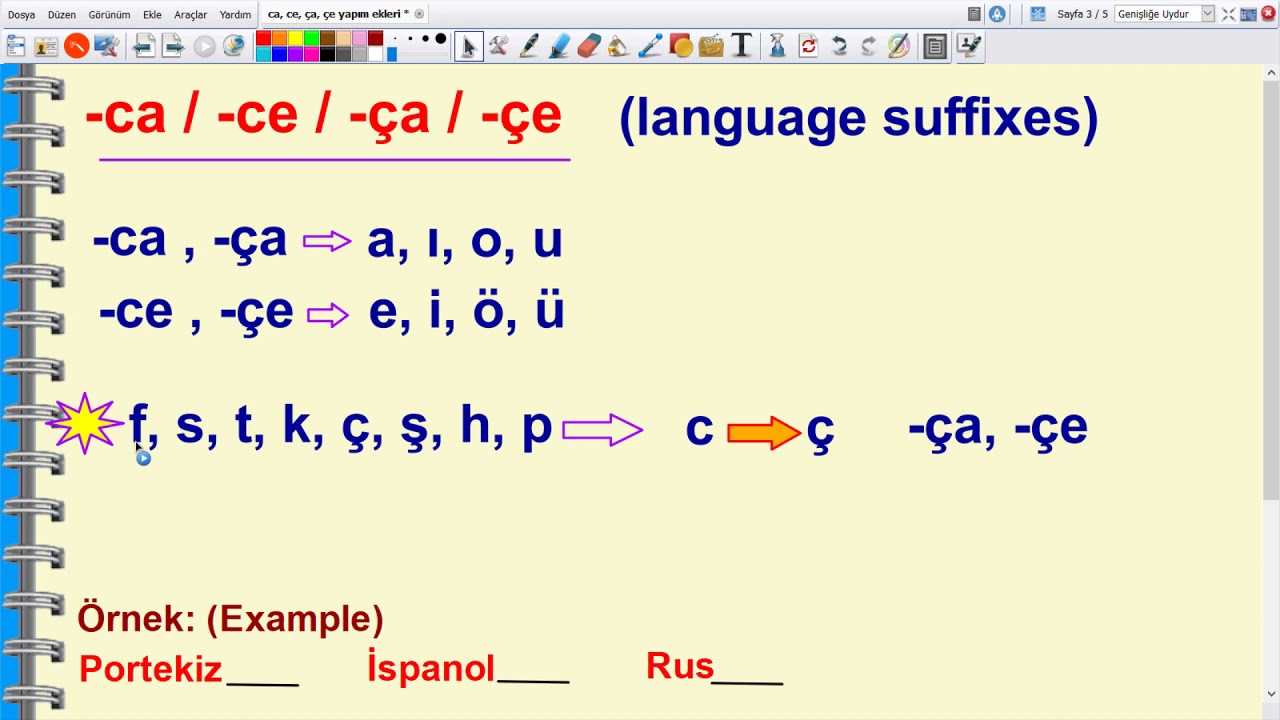Screen dimensions: 1280x720
Task: Click the scroll-down arrow of the vertical scrollbar
Action: [x=1271, y=693]
